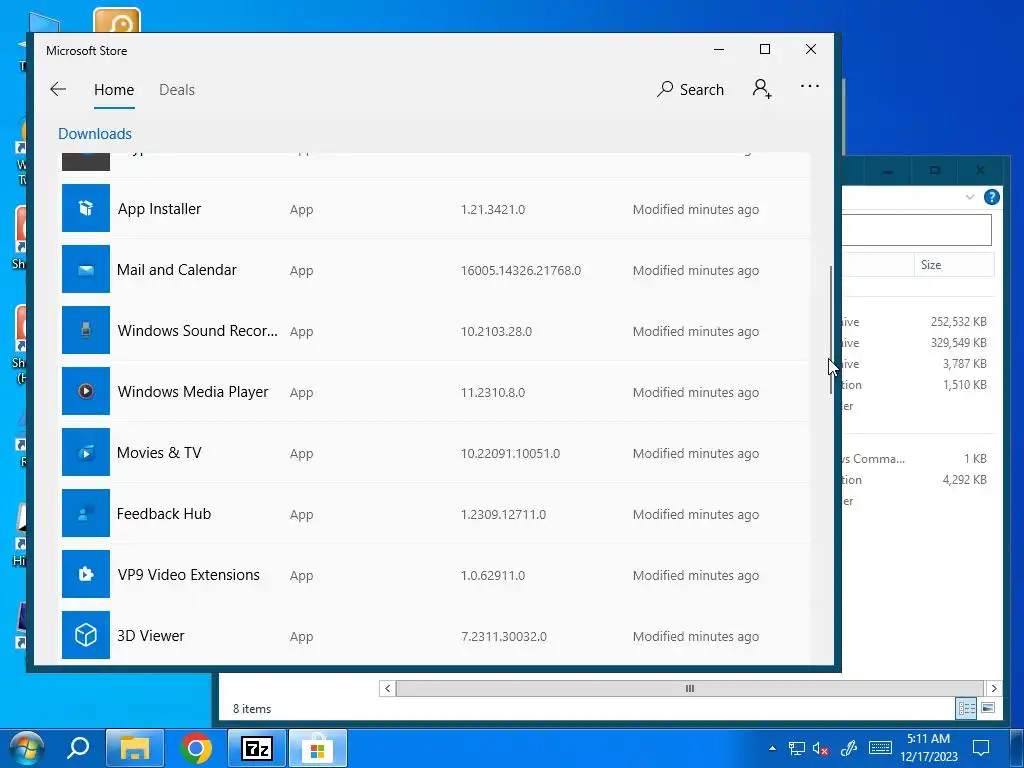Click the muted volume tray icon
This screenshot has width=1024, height=768.
pyautogui.click(x=821, y=748)
